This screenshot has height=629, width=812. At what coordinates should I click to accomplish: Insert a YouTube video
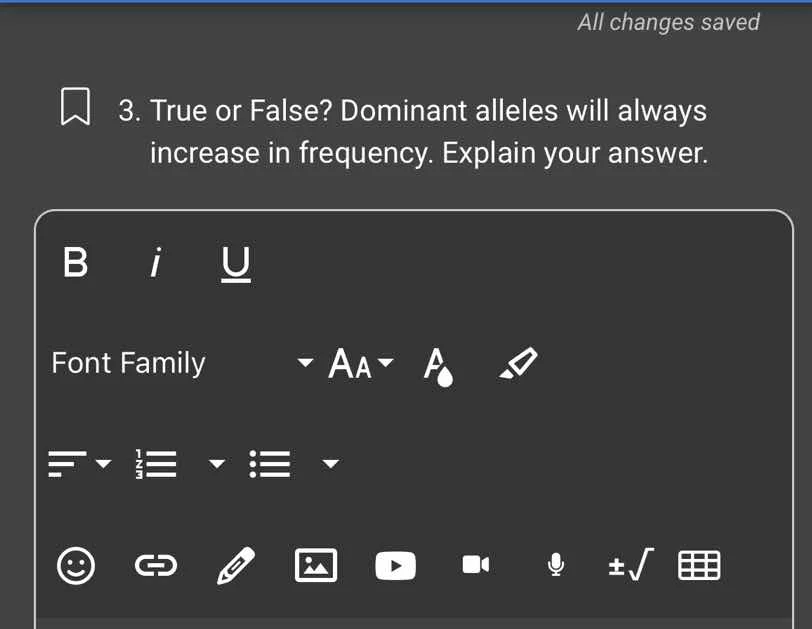pos(395,565)
